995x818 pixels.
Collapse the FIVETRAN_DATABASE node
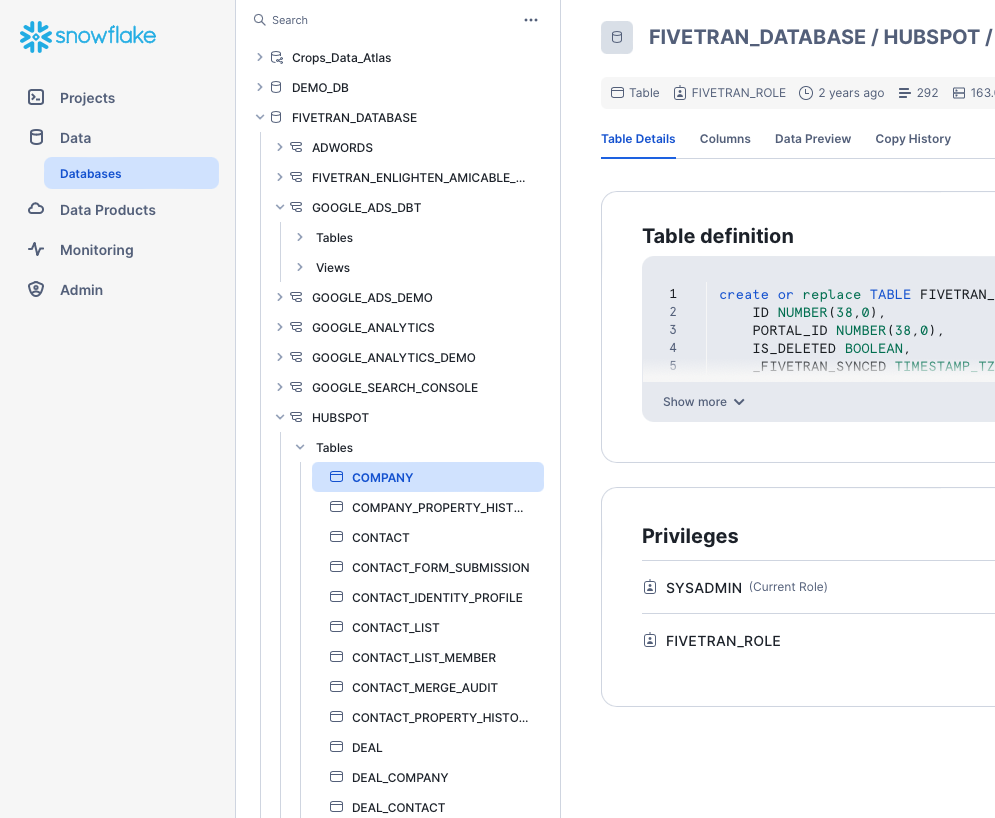pyautogui.click(x=260, y=117)
